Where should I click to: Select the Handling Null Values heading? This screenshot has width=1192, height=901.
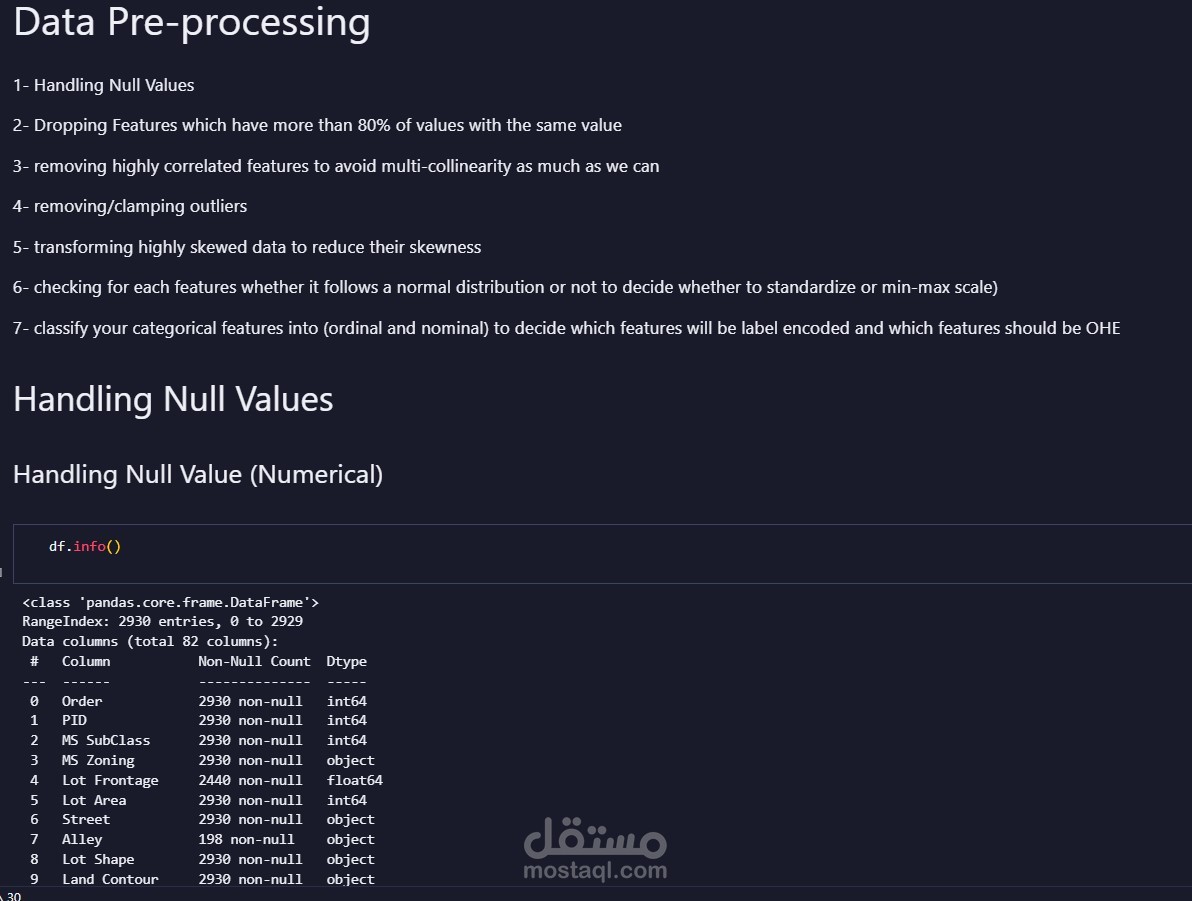pyautogui.click(x=173, y=399)
